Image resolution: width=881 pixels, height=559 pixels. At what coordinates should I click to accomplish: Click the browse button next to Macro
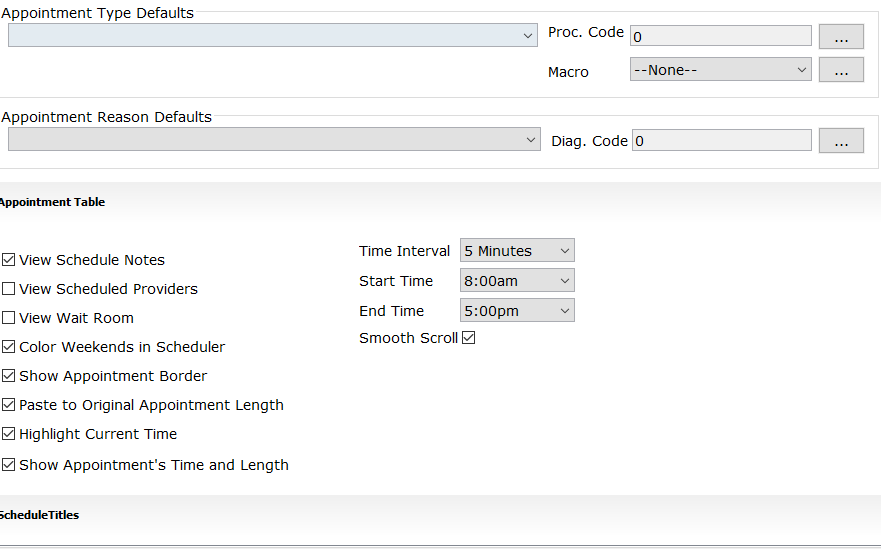pos(841,70)
